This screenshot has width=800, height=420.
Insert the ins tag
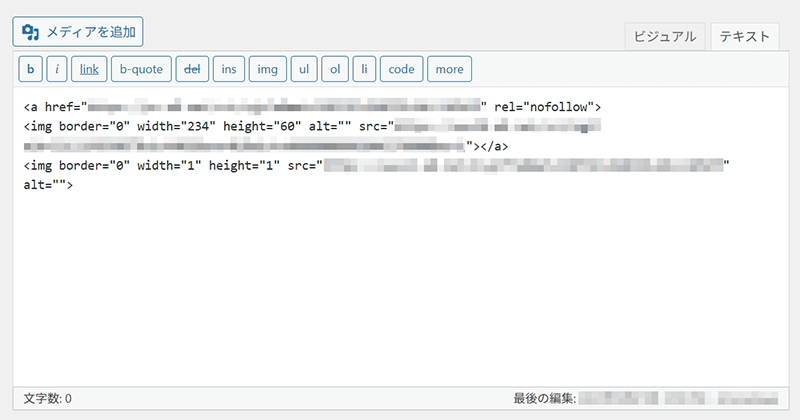pos(229,69)
